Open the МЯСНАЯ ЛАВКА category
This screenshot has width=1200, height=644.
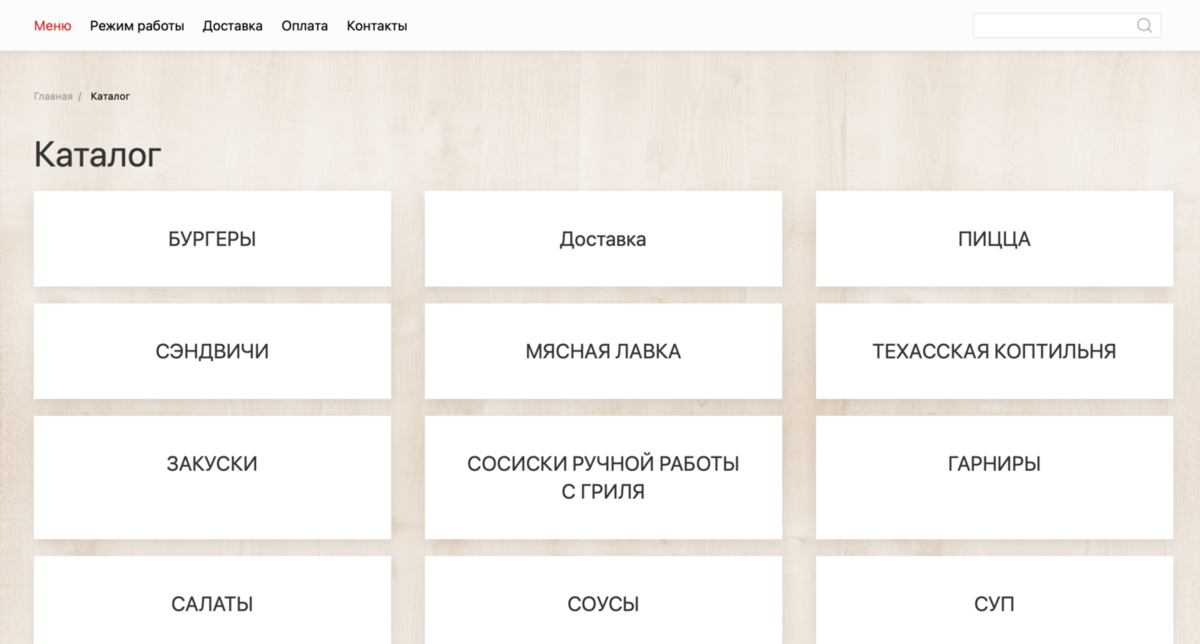point(603,351)
